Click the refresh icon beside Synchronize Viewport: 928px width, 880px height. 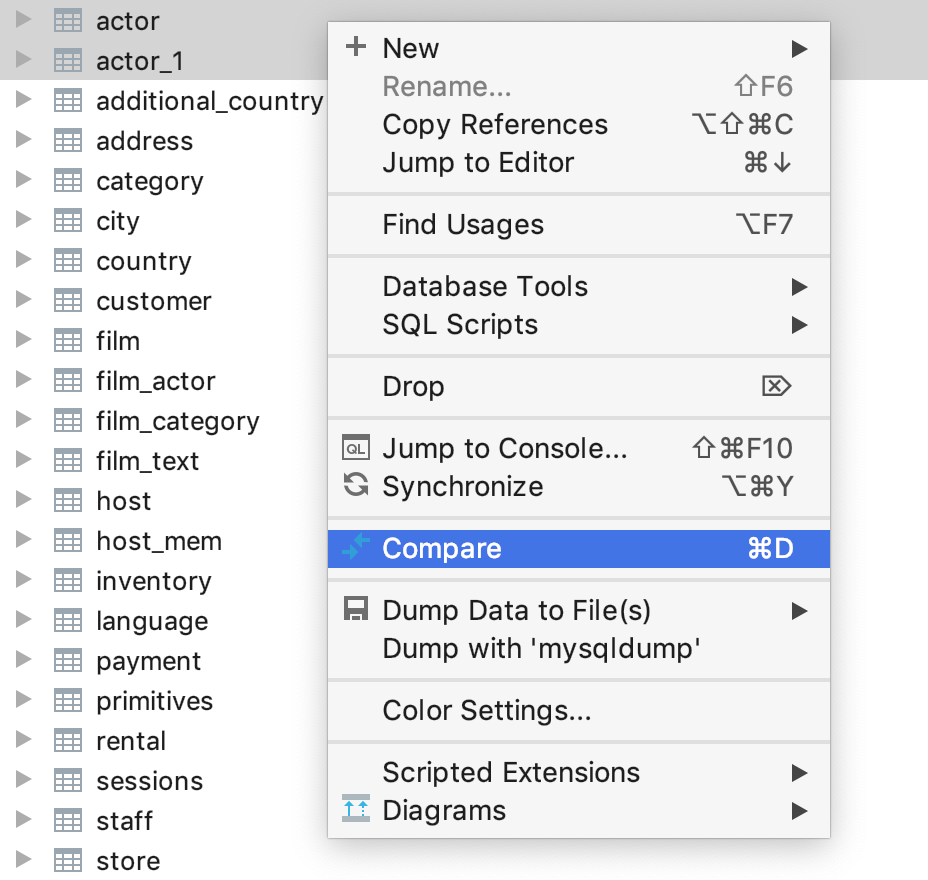pos(356,485)
